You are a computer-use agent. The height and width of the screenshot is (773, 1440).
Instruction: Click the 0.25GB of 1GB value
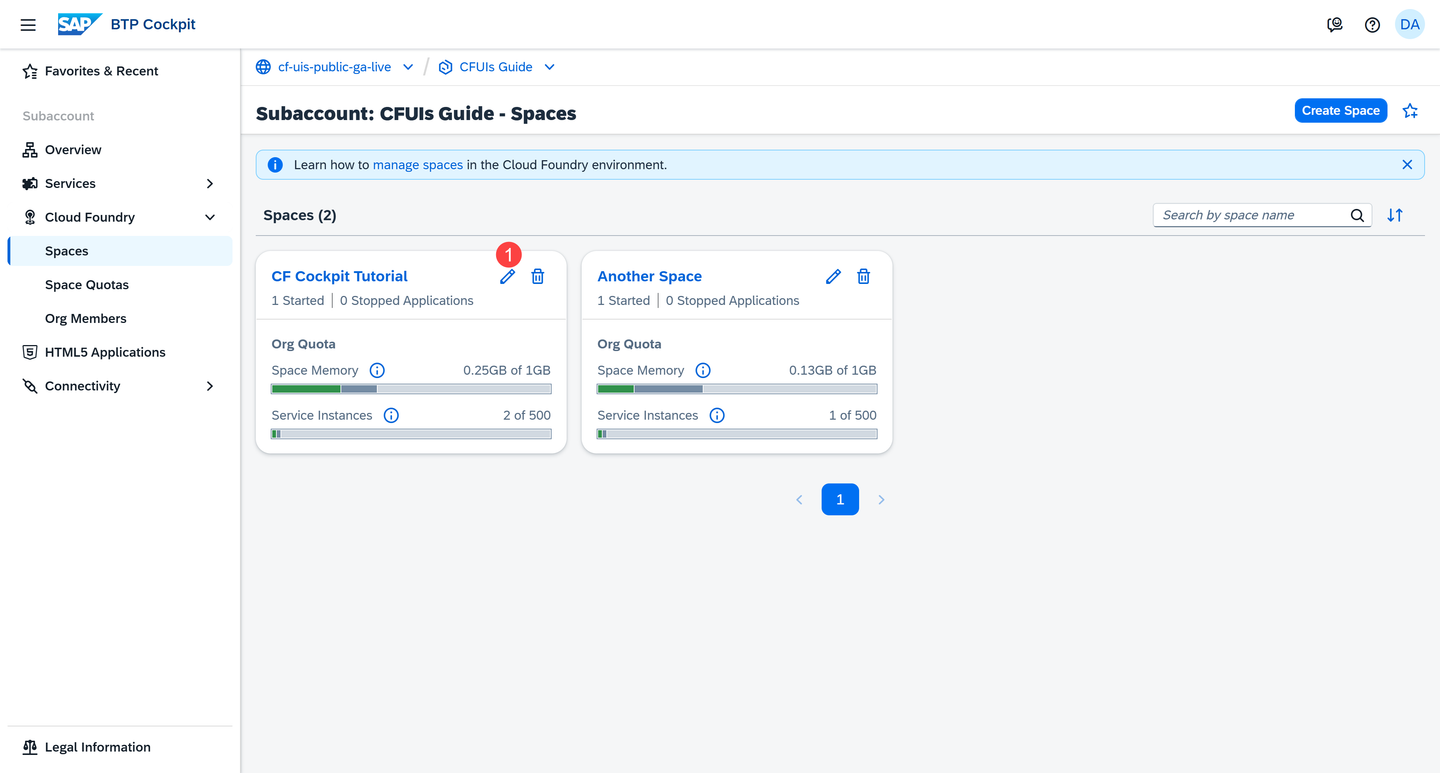point(507,370)
